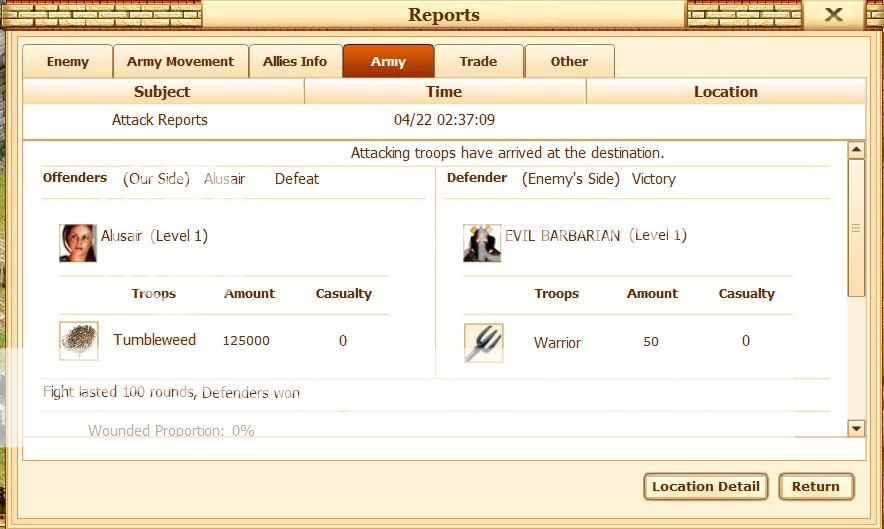Switch to the Trade tab
Image resolution: width=884 pixels, height=529 pixels.
pos(478,62)
